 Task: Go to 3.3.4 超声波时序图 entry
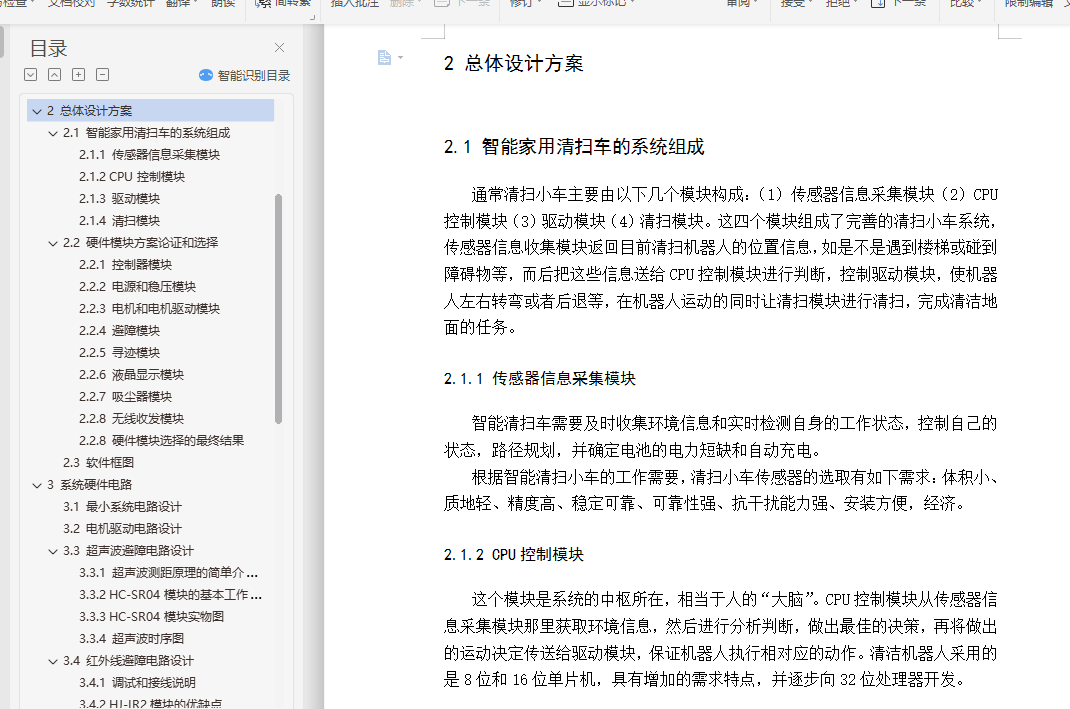[131, 639]
